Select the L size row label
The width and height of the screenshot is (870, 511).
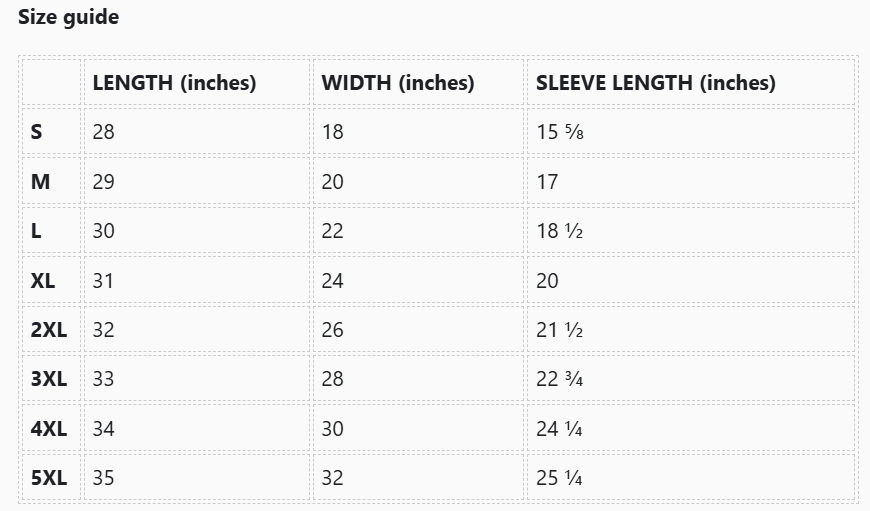36,231
